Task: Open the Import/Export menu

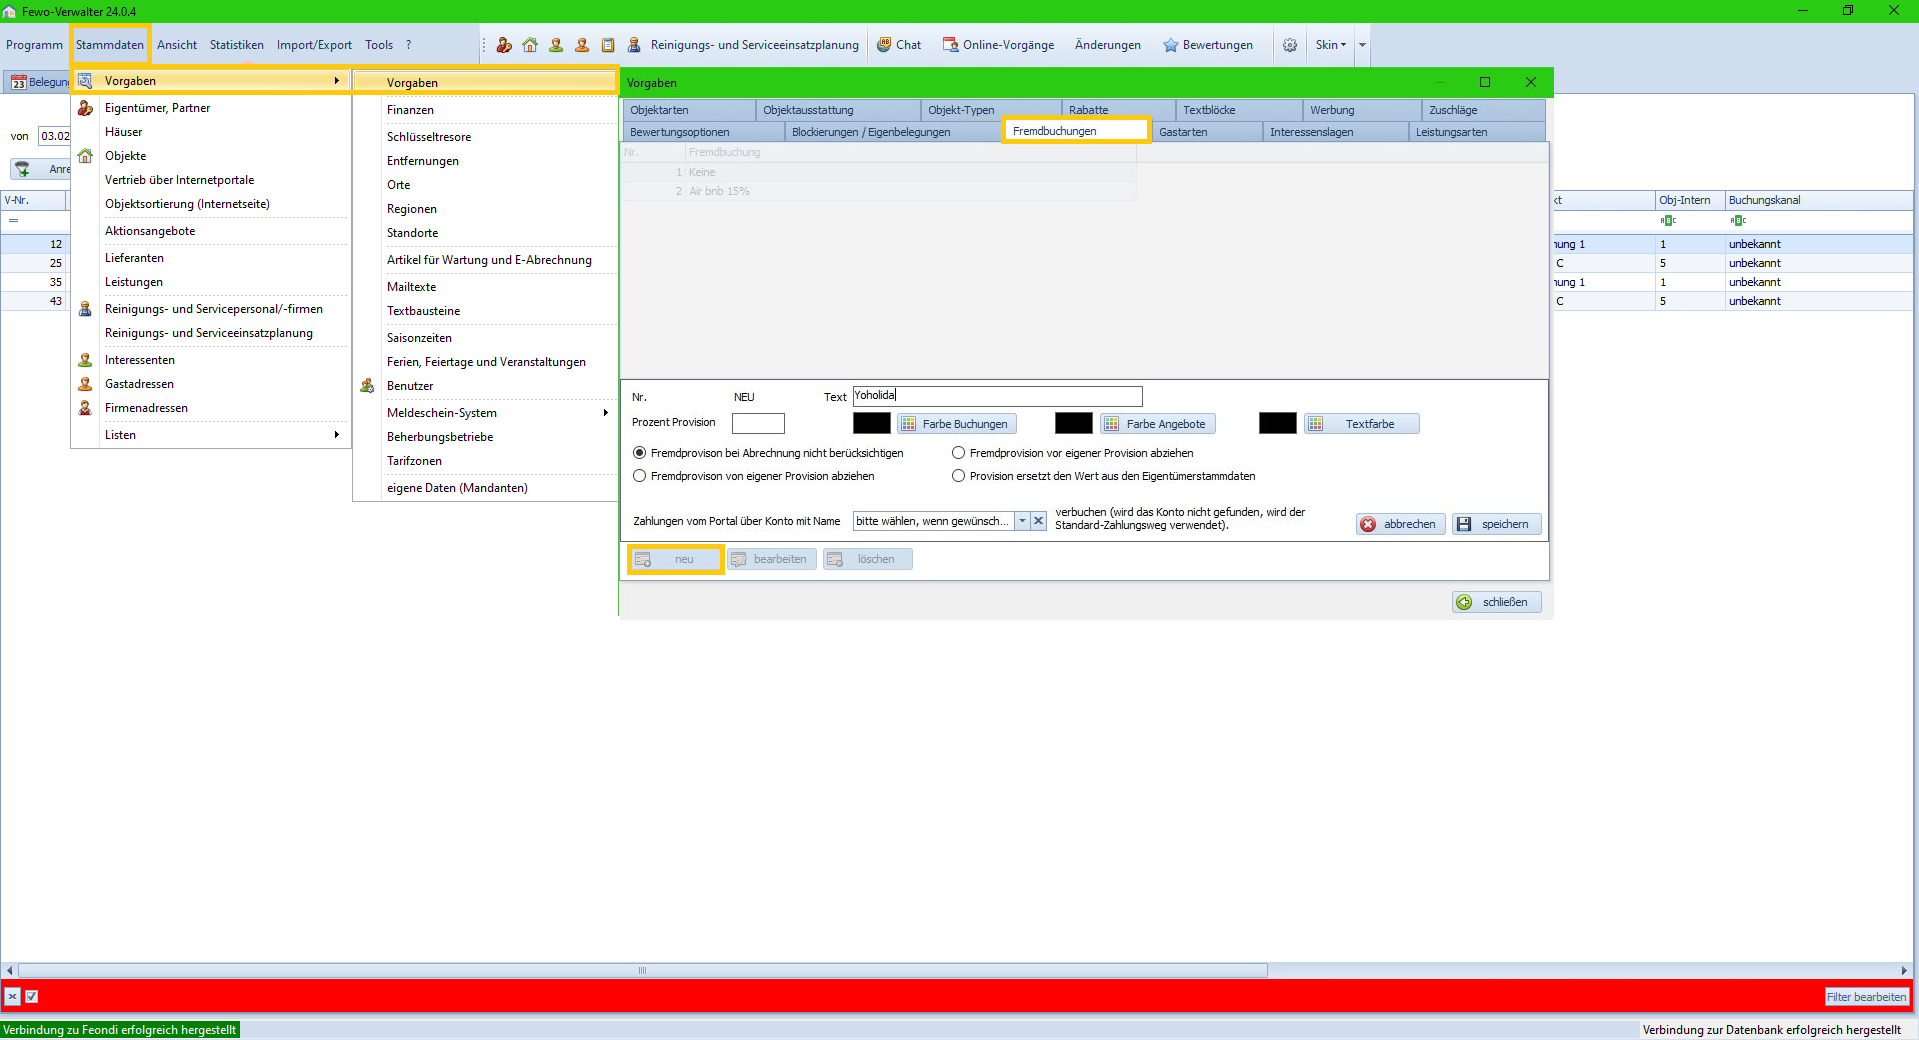Action: (x=314, y=45)
